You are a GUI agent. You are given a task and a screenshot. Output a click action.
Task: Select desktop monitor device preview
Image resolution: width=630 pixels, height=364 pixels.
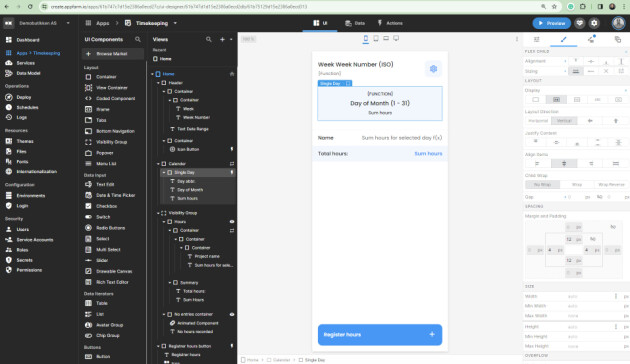tap(396, 39)
